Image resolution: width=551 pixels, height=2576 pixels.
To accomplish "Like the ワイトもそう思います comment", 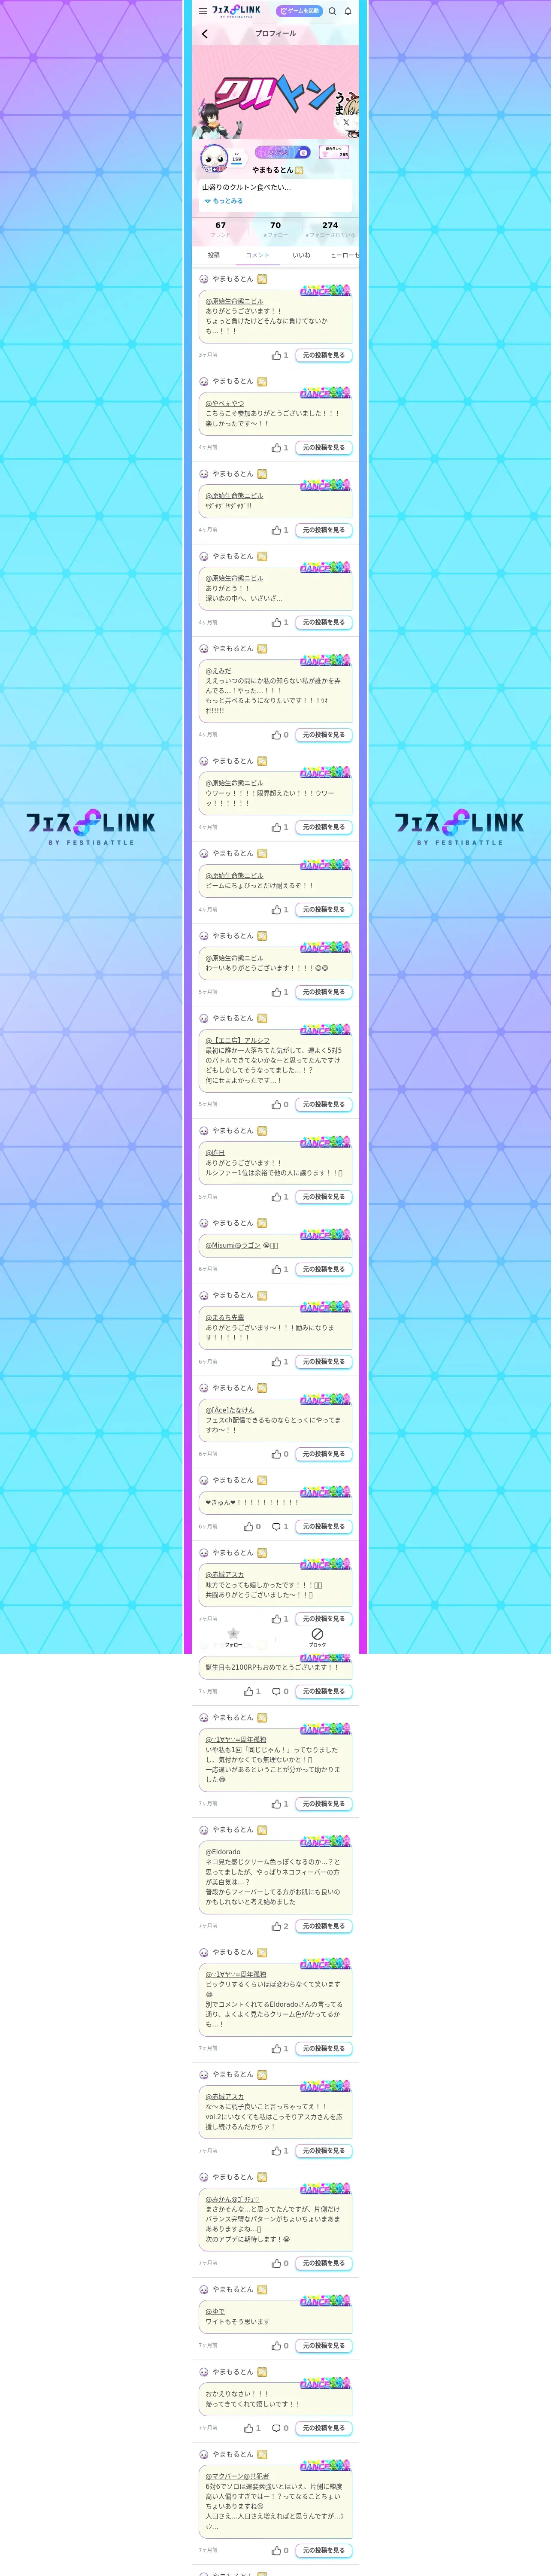I will coord(276,2346).
